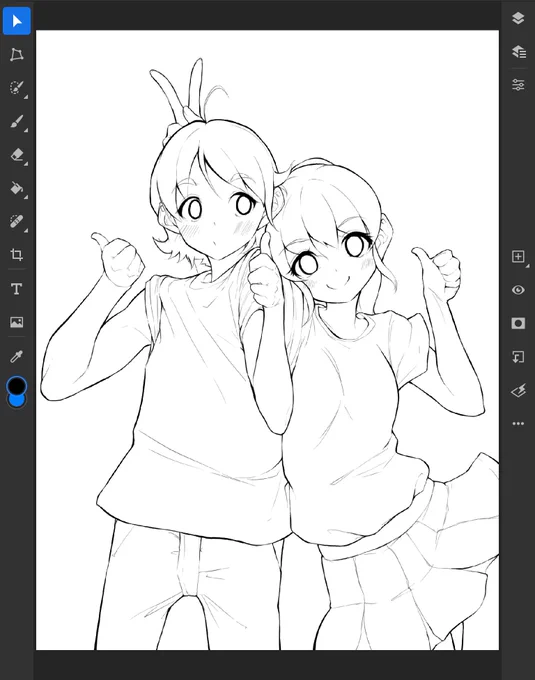Viewport: 535px width, 680px height.
Task: Add a new layer
Action: click(518, 256)
